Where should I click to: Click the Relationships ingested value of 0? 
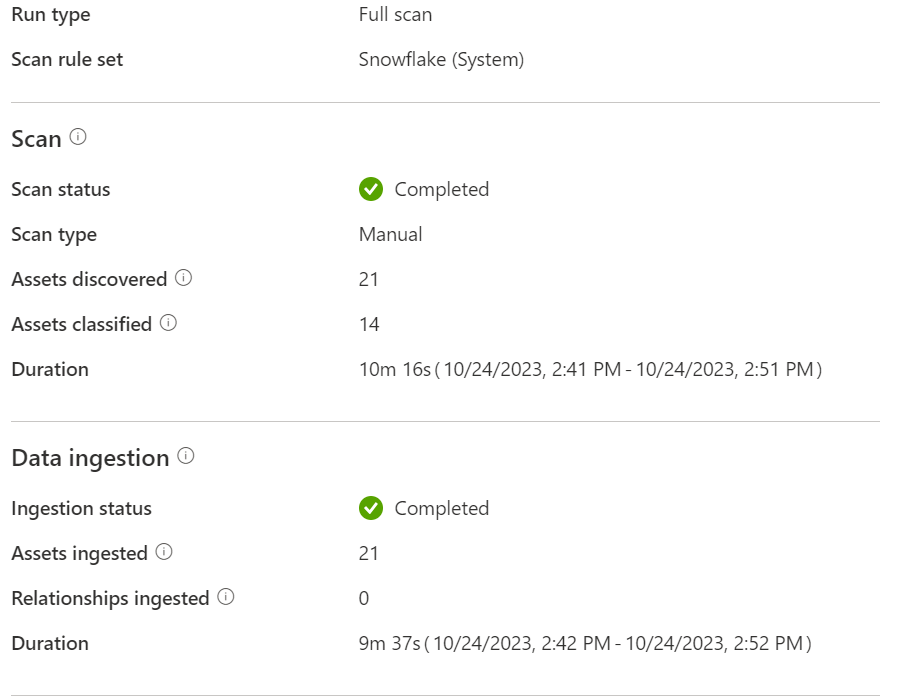[x=364, y=598]
